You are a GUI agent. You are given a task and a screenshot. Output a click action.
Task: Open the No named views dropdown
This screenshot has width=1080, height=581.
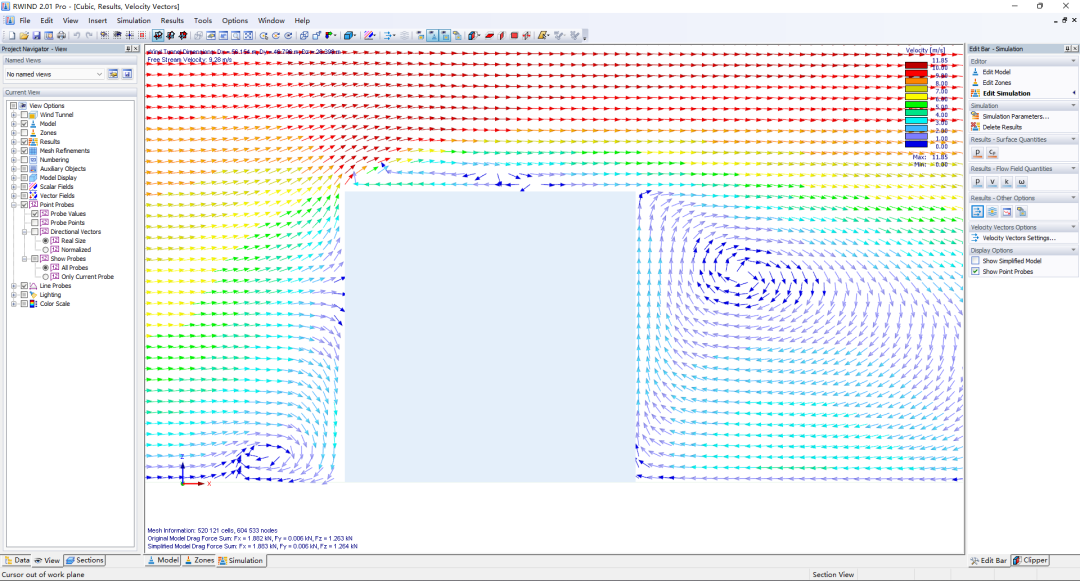click(x=54, y=74)
